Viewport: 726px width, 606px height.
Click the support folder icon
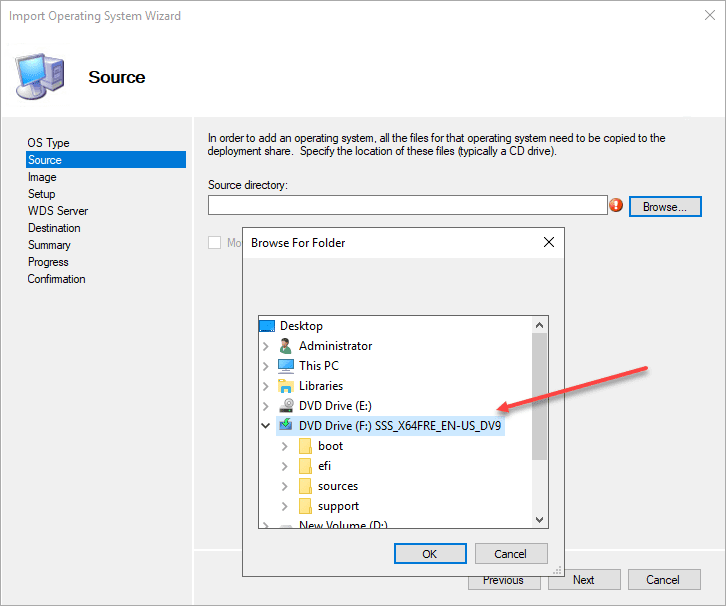[x=305, y=506]
